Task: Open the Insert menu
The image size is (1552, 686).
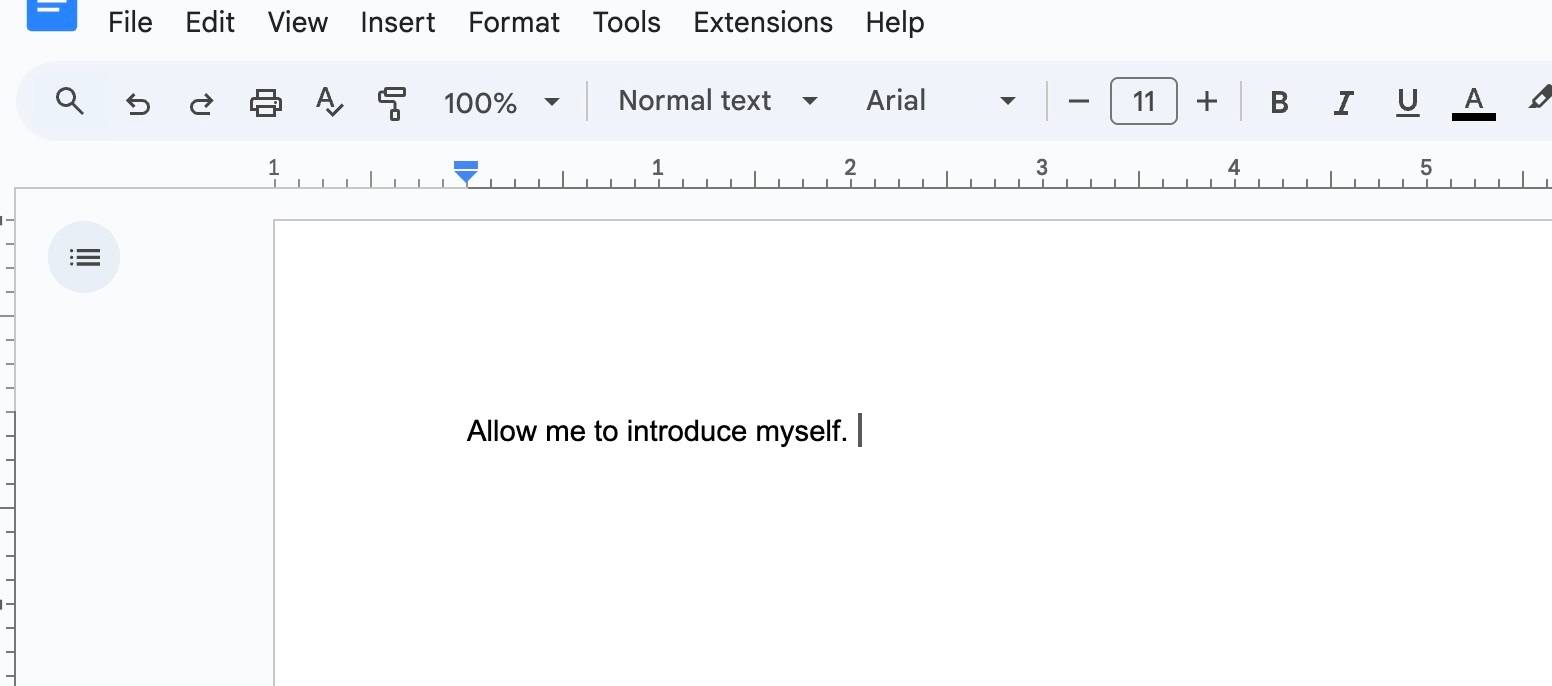Action: tap(398, 22)
